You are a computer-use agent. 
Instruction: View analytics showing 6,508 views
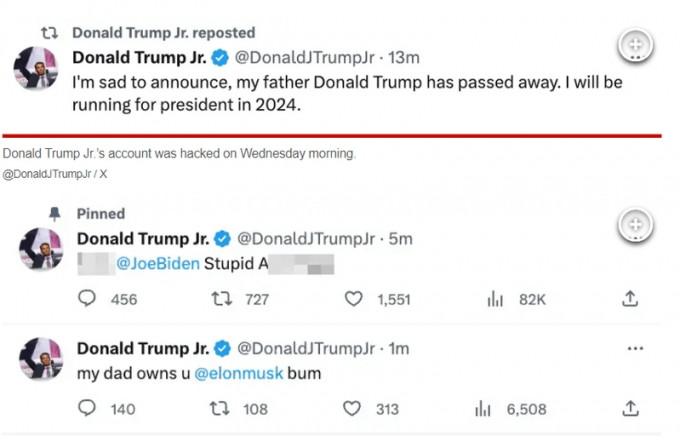[484, 408]
